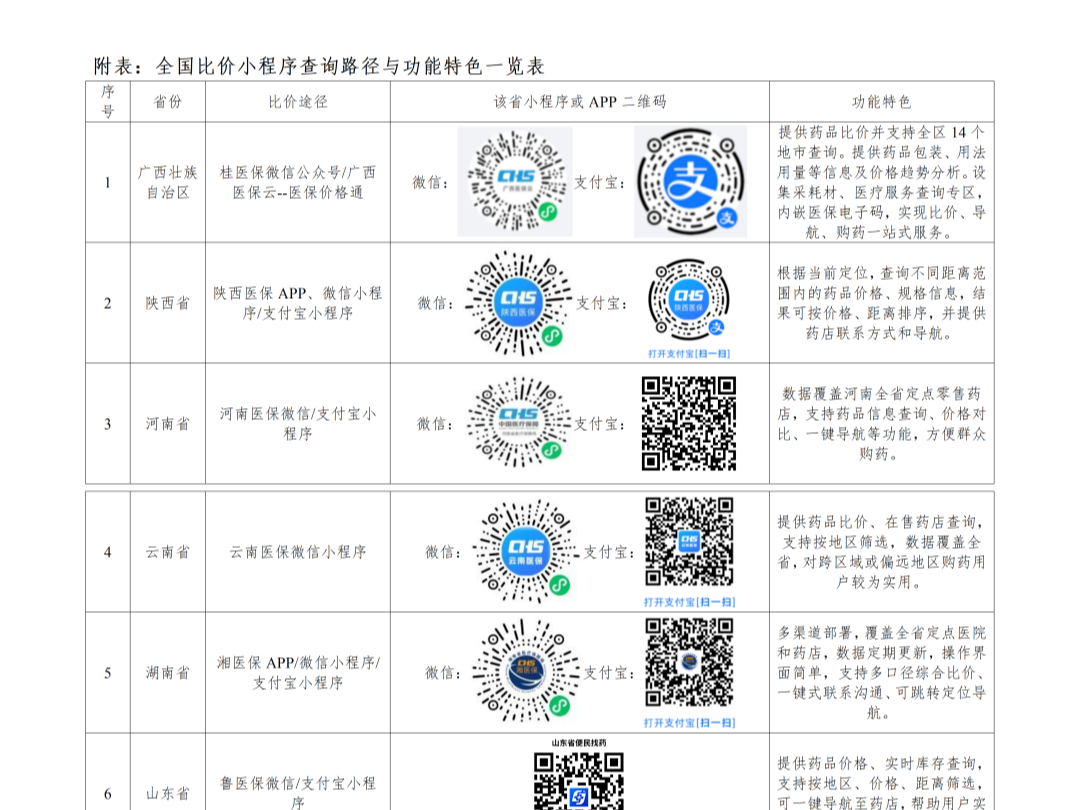Click 打开支付宝[扫一扫] under Shaanxi code
This screenshot has width=1080, height=810.
689,353
